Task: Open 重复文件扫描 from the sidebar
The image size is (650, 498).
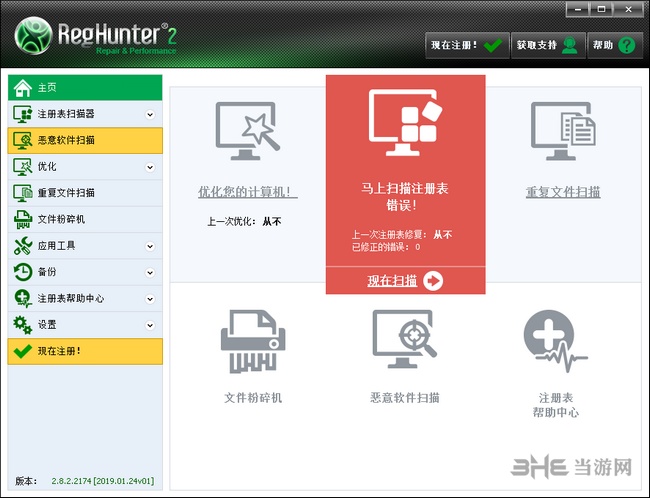Action: coord(85,193)
